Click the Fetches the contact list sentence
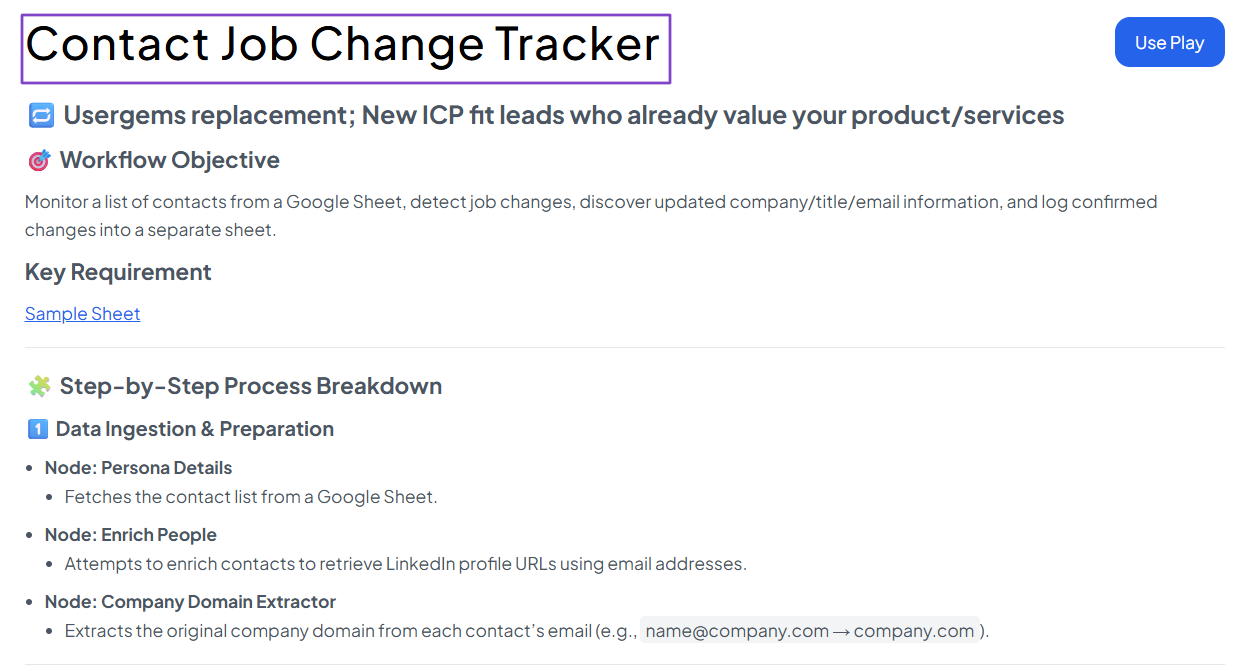The width and height of the screenshot is (1248, 669). click(x=251, y=497)
